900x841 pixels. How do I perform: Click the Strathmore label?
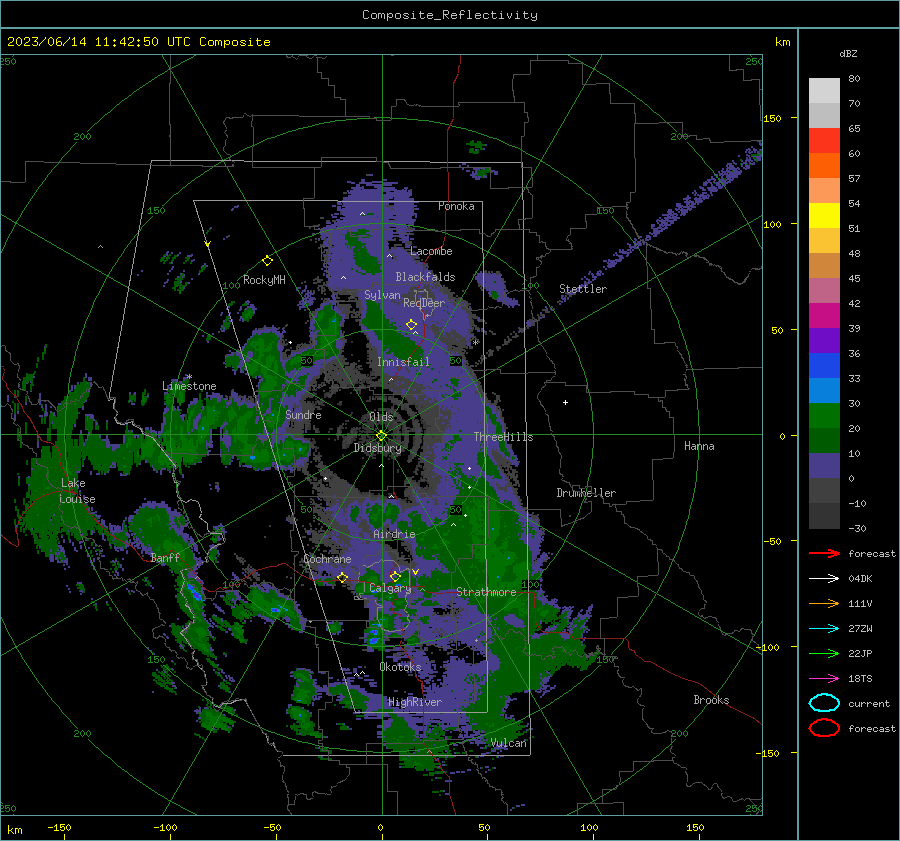486,592
